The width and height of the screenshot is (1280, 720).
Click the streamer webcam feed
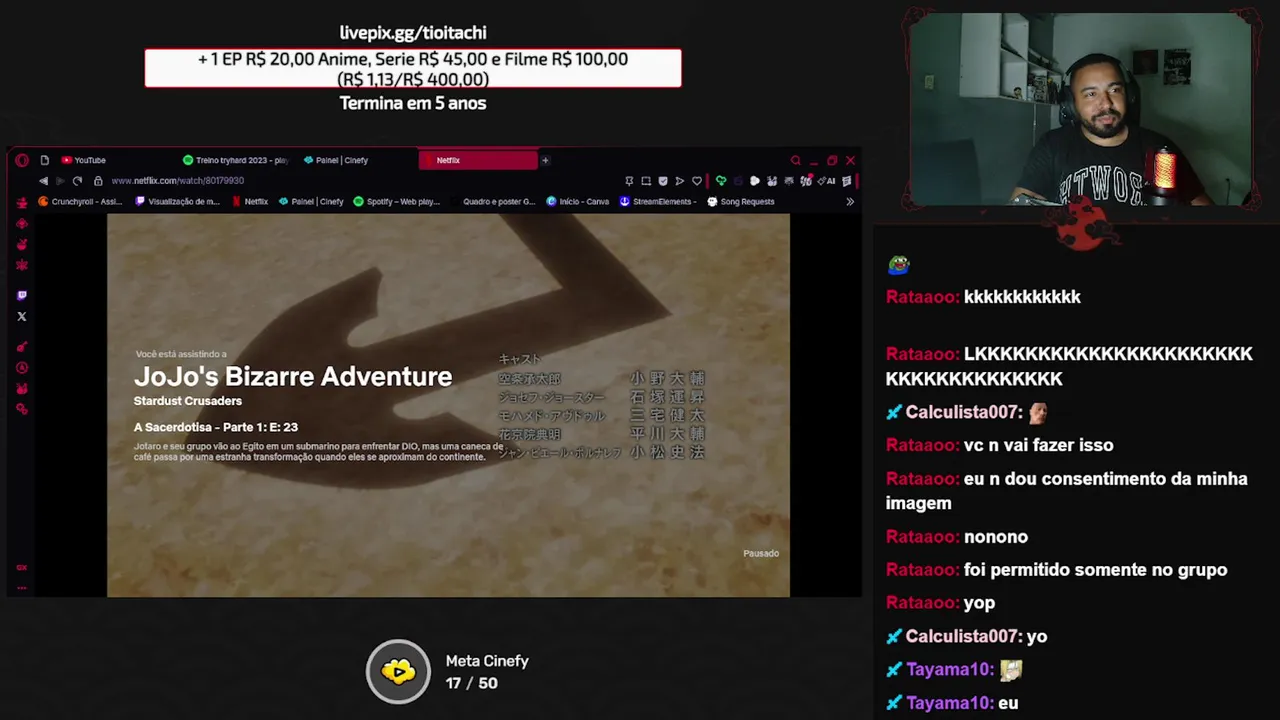pyautogui.click(x=1080, y=110)
